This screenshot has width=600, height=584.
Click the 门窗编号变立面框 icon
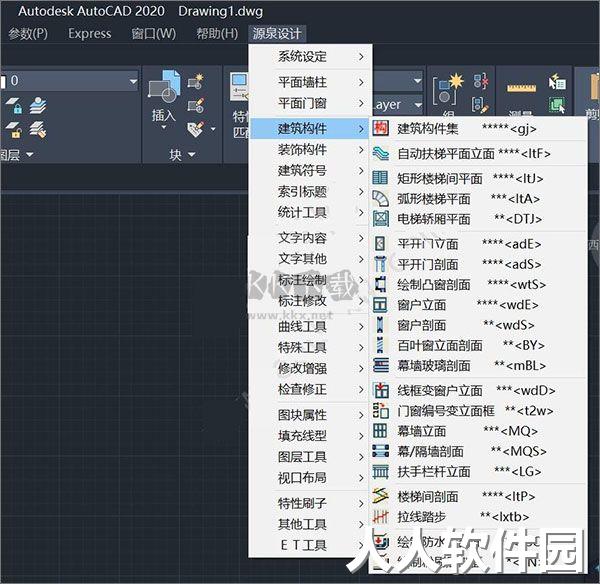[x=380, y=411]
